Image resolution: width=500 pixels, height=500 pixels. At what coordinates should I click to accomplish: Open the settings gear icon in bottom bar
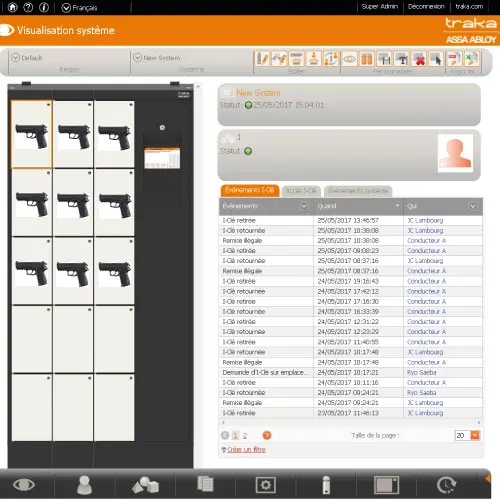pyautogui.click(x=265, y=485)
